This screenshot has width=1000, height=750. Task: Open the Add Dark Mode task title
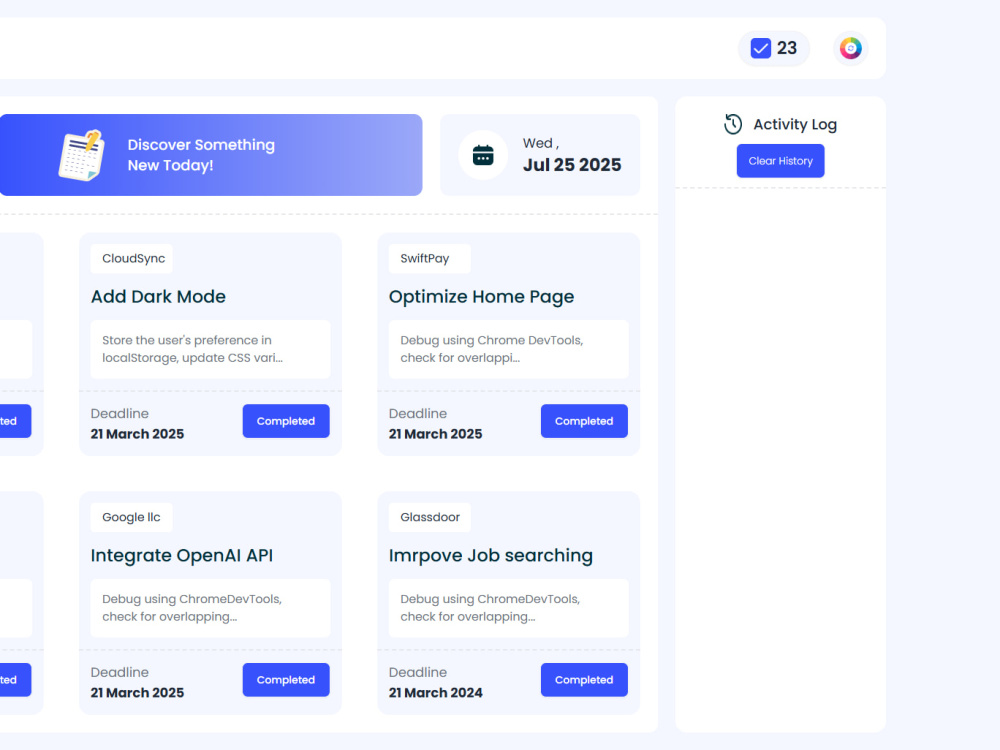[x=158, y=297]
